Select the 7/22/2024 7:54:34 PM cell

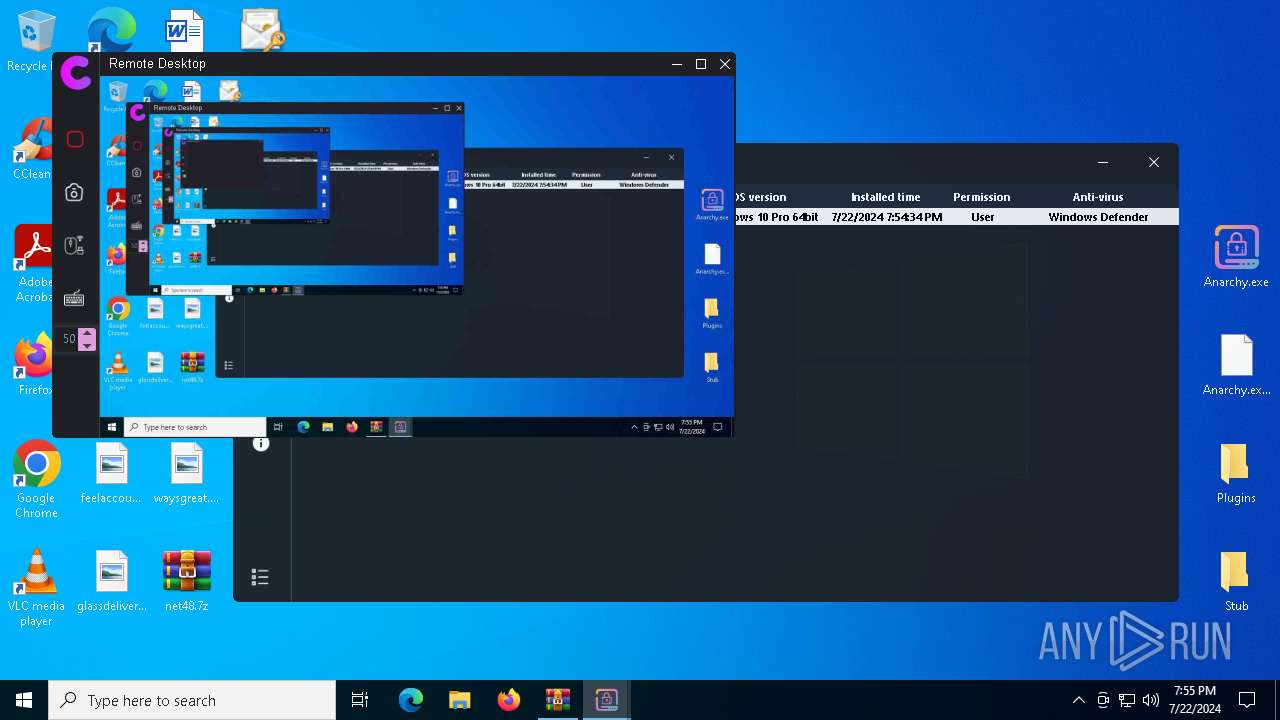point(886,217)
